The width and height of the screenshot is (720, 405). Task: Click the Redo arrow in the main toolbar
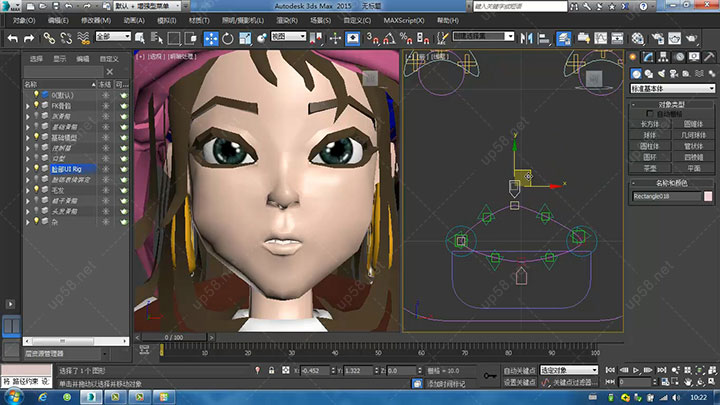(28, 39)
